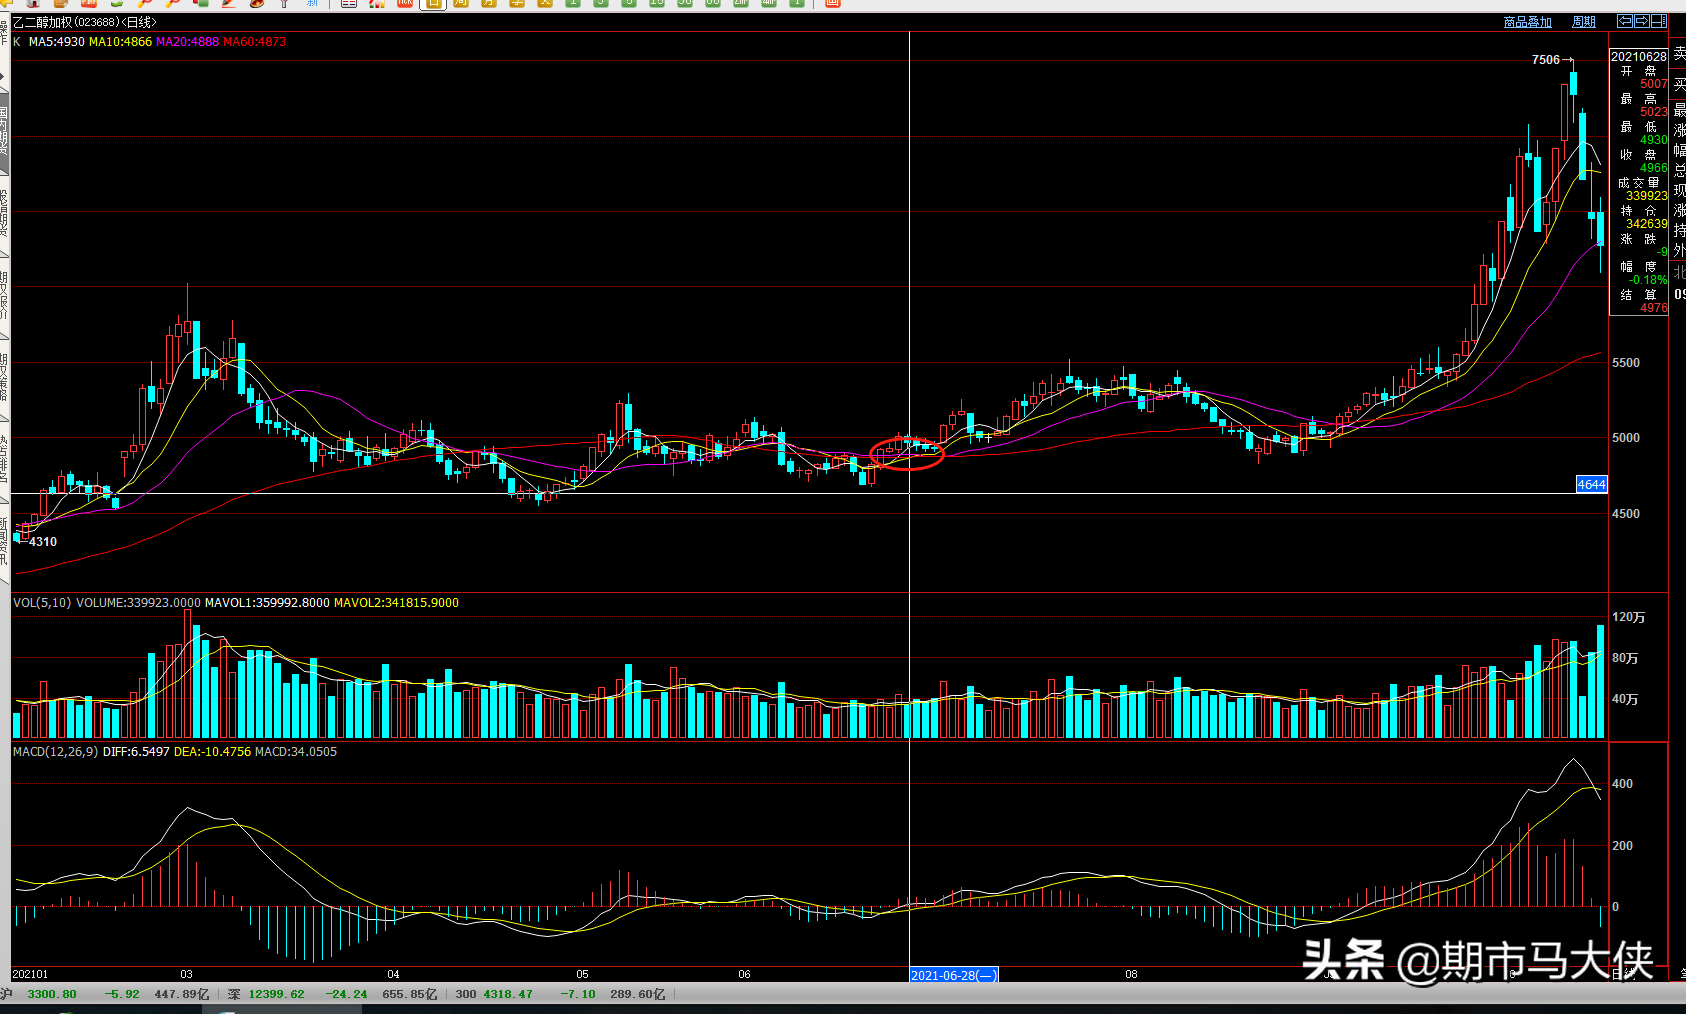
Task: Click the 2021-06-28 cursor date tag
Action: [x=954, y=975]
